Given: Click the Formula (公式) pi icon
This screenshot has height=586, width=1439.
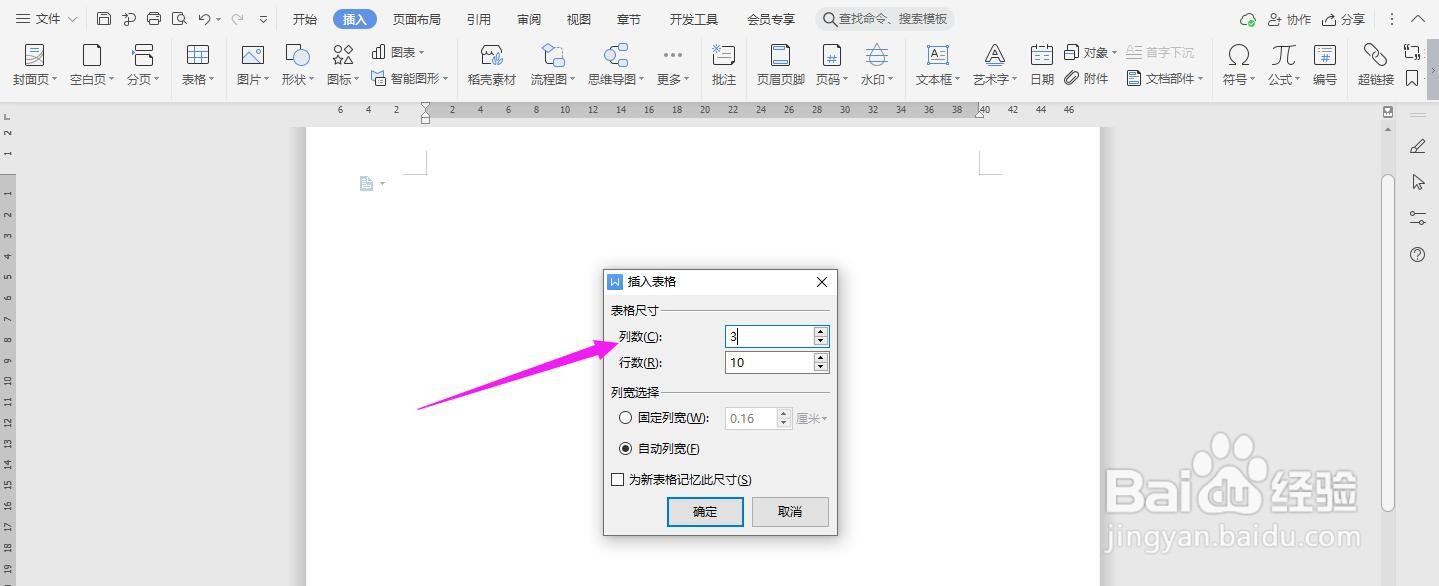Looking at the screenshot, I should click(1283, 54).
